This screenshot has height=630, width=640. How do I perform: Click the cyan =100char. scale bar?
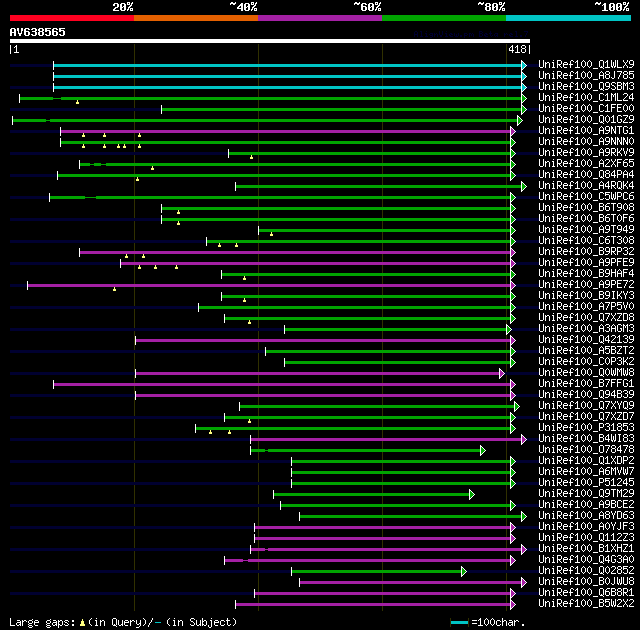click(459, 623)
